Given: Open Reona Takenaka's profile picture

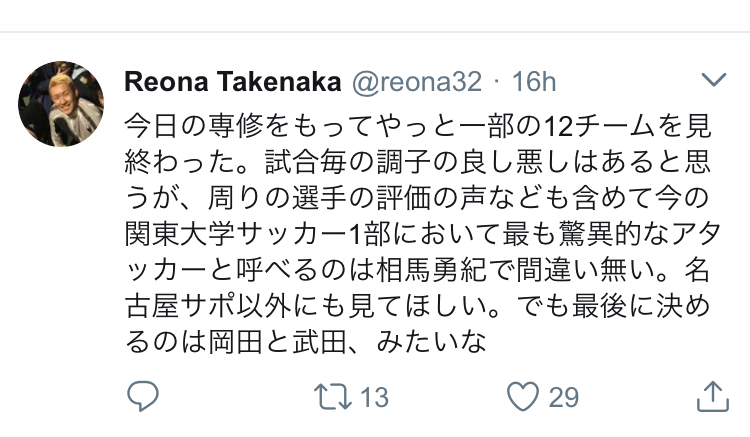Looking at the screenshot, I should coord(61,104).
